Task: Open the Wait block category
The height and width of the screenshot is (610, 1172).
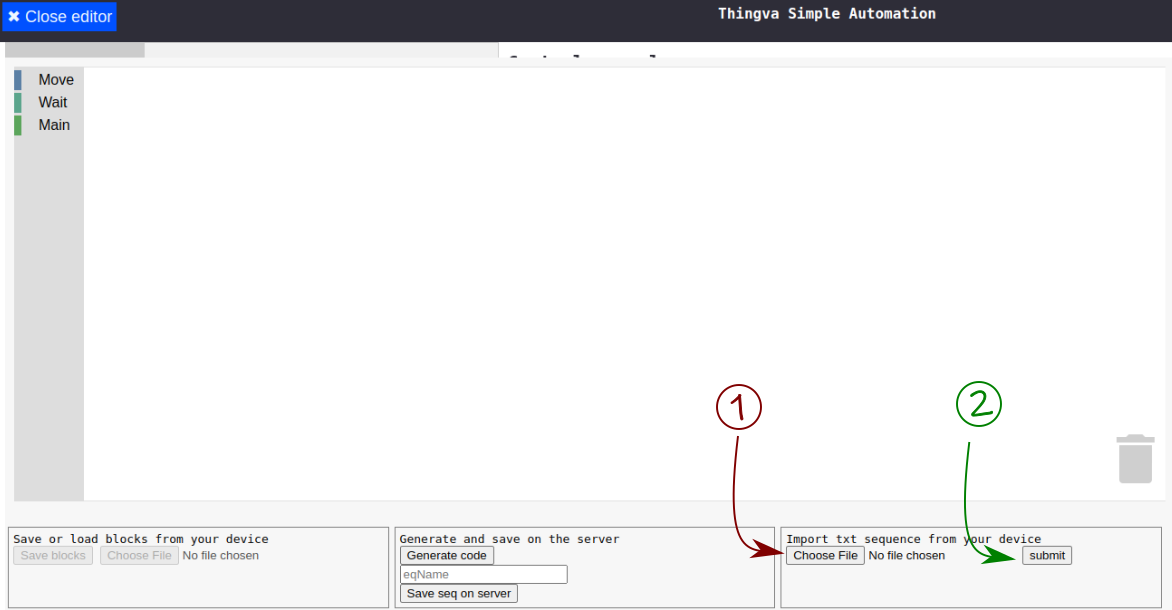Action: (x=53, y=102)
